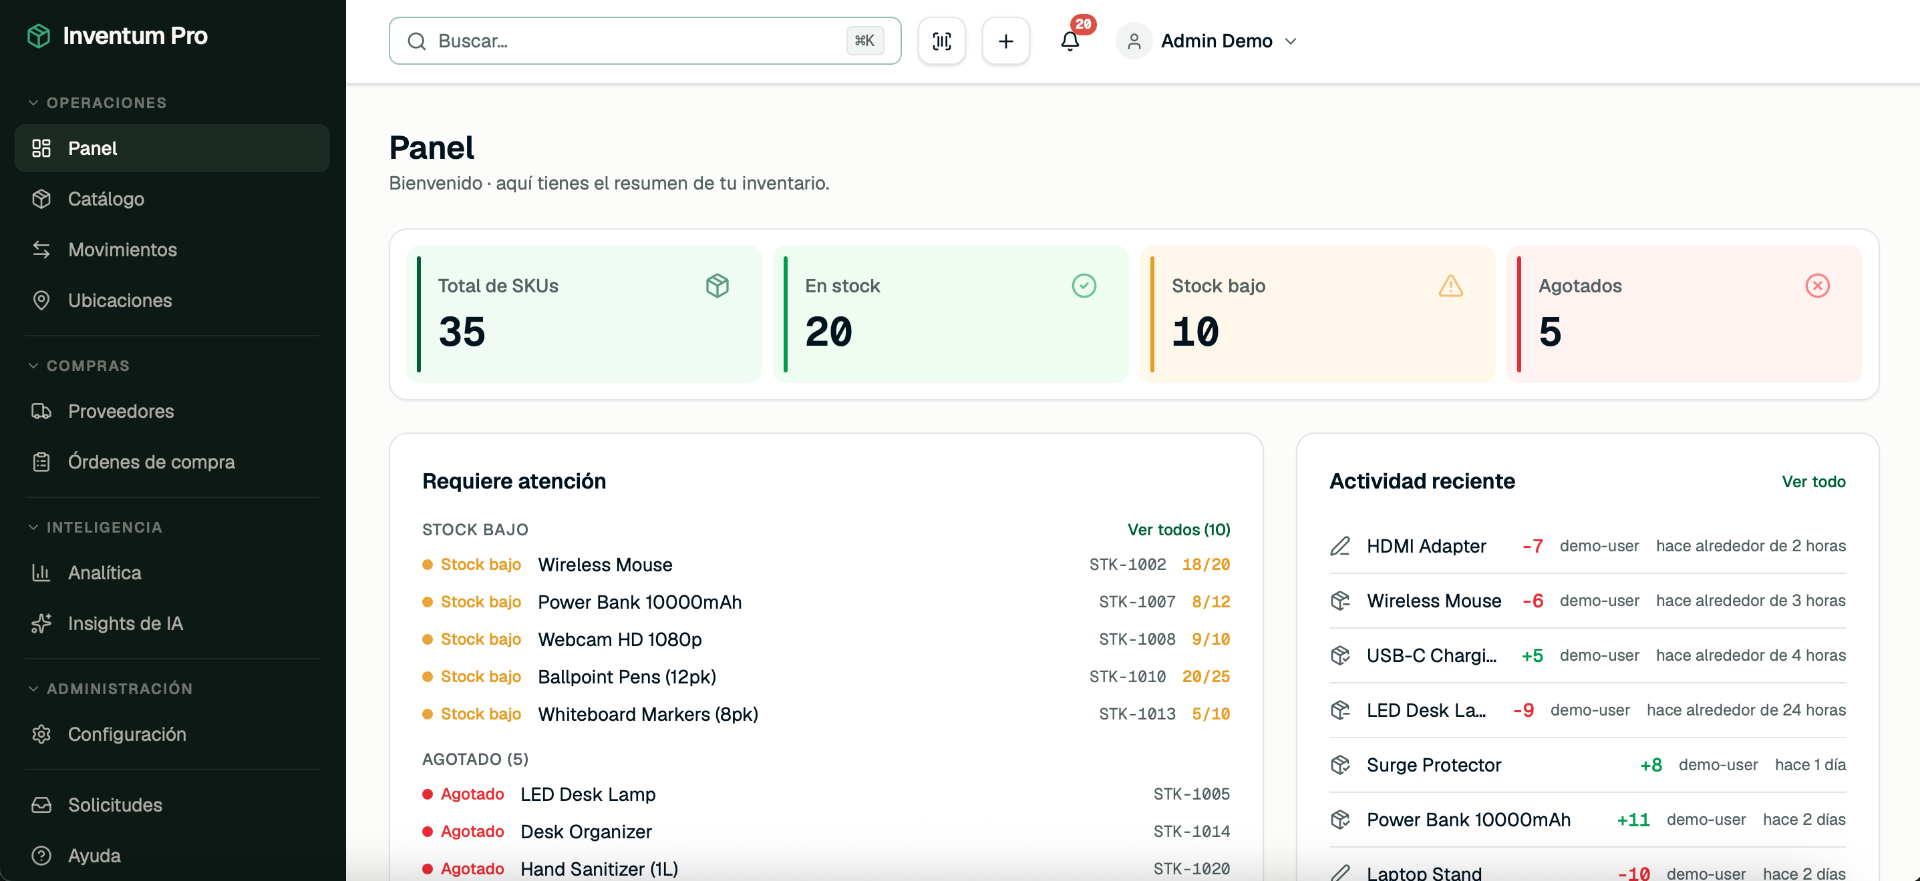Image resolution: width=1920 pixels, height=881 pixels.
Task: Open Proveedores page
Action: [x=172, y=411]
